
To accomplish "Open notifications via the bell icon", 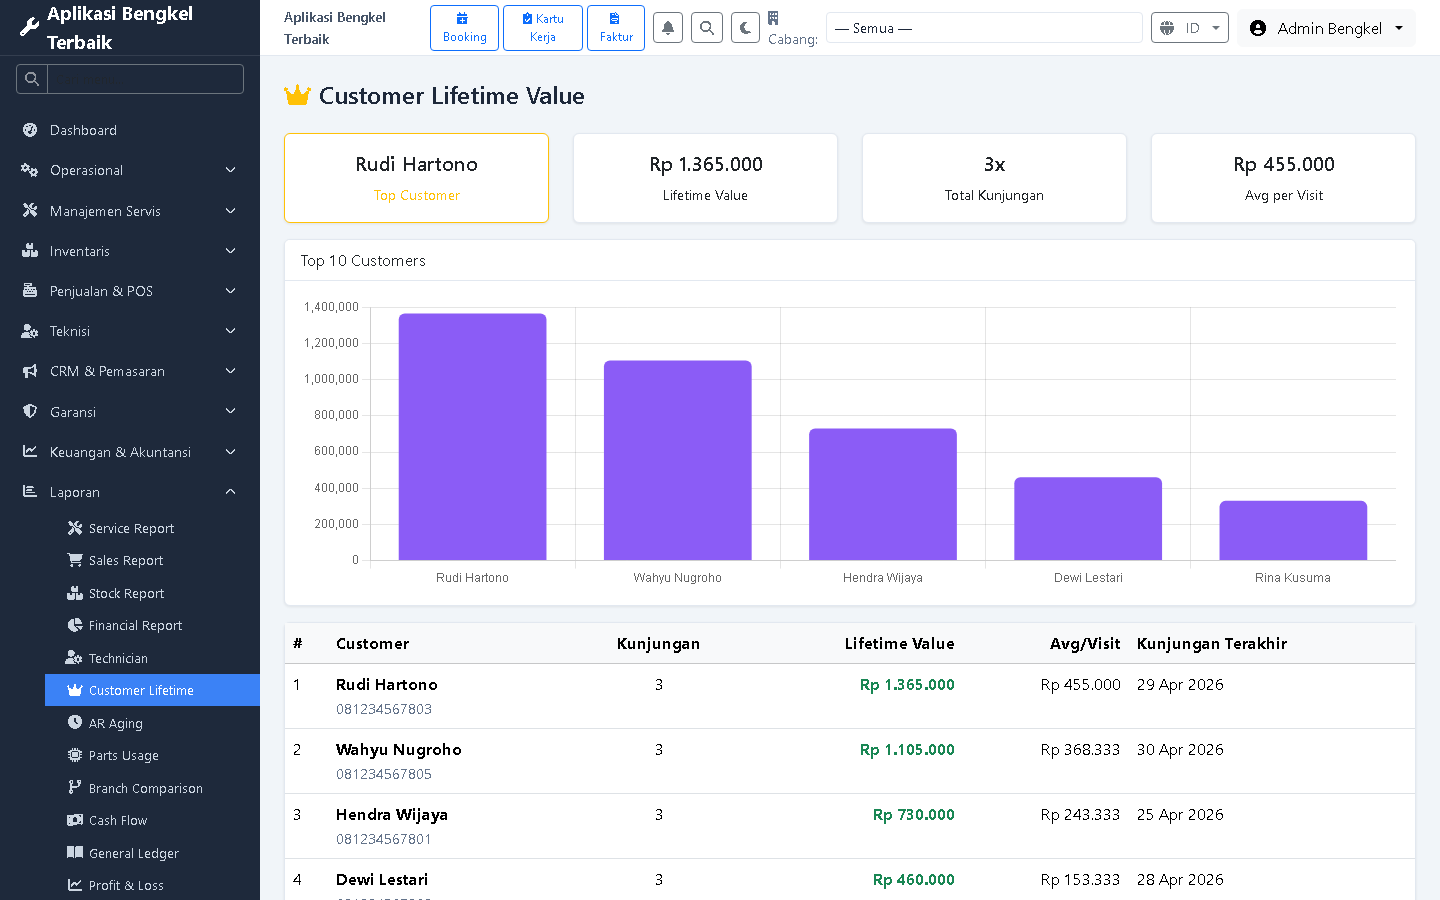I will 668,28.
